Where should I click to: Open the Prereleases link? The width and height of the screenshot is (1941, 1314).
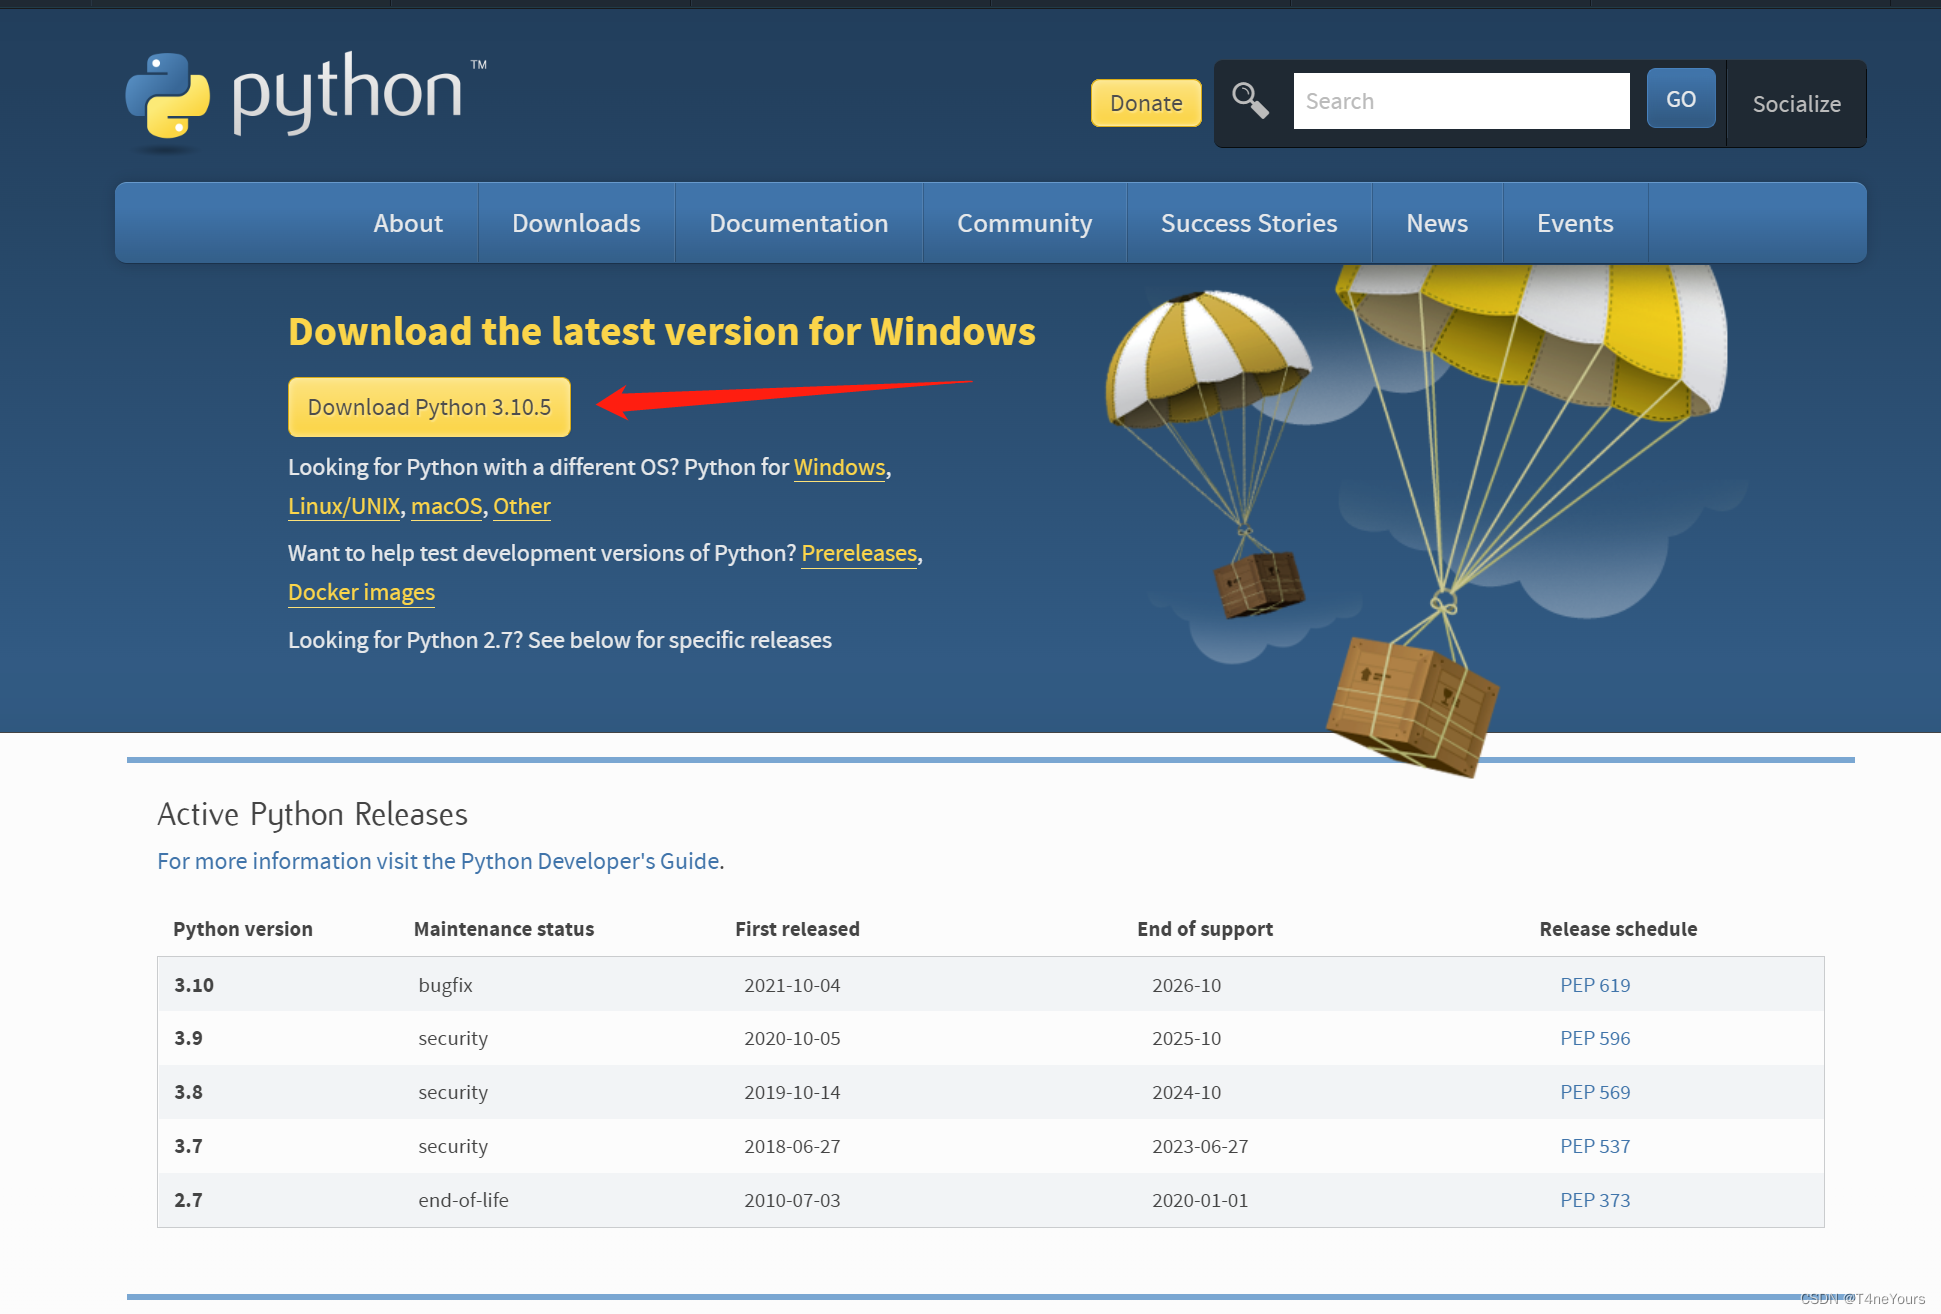(859, 553)
